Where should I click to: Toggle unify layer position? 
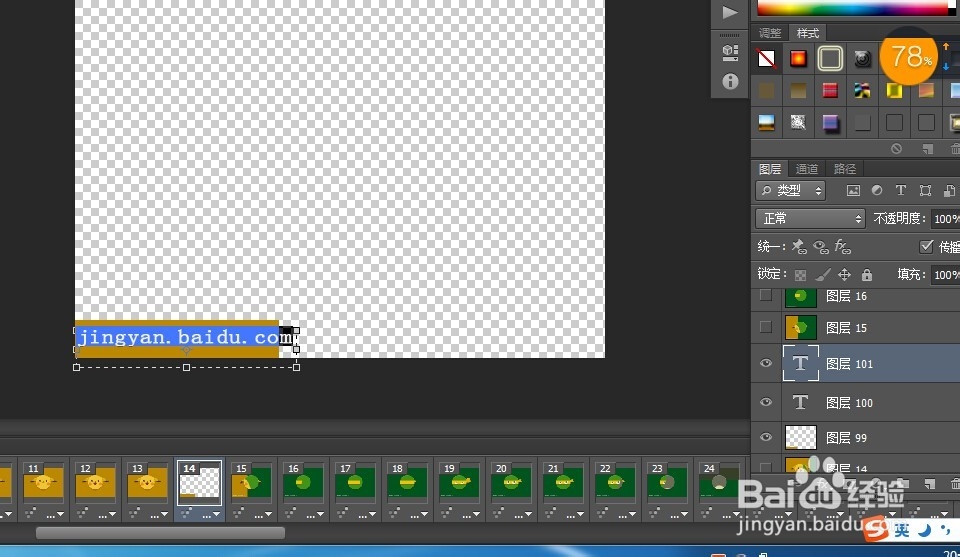[x=799, y=247]
